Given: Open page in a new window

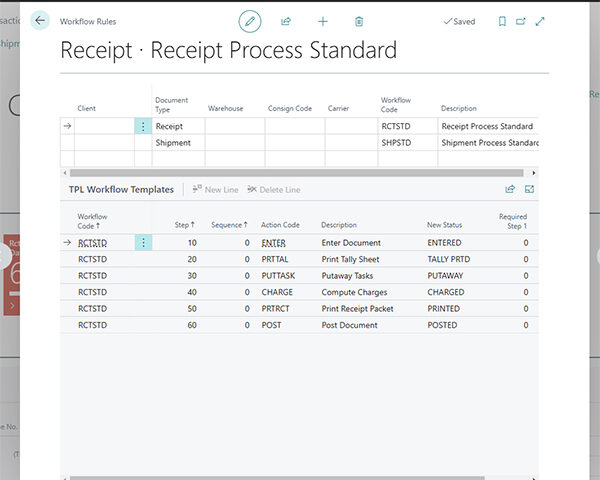Looking at the screenshot, I should 521,21.
